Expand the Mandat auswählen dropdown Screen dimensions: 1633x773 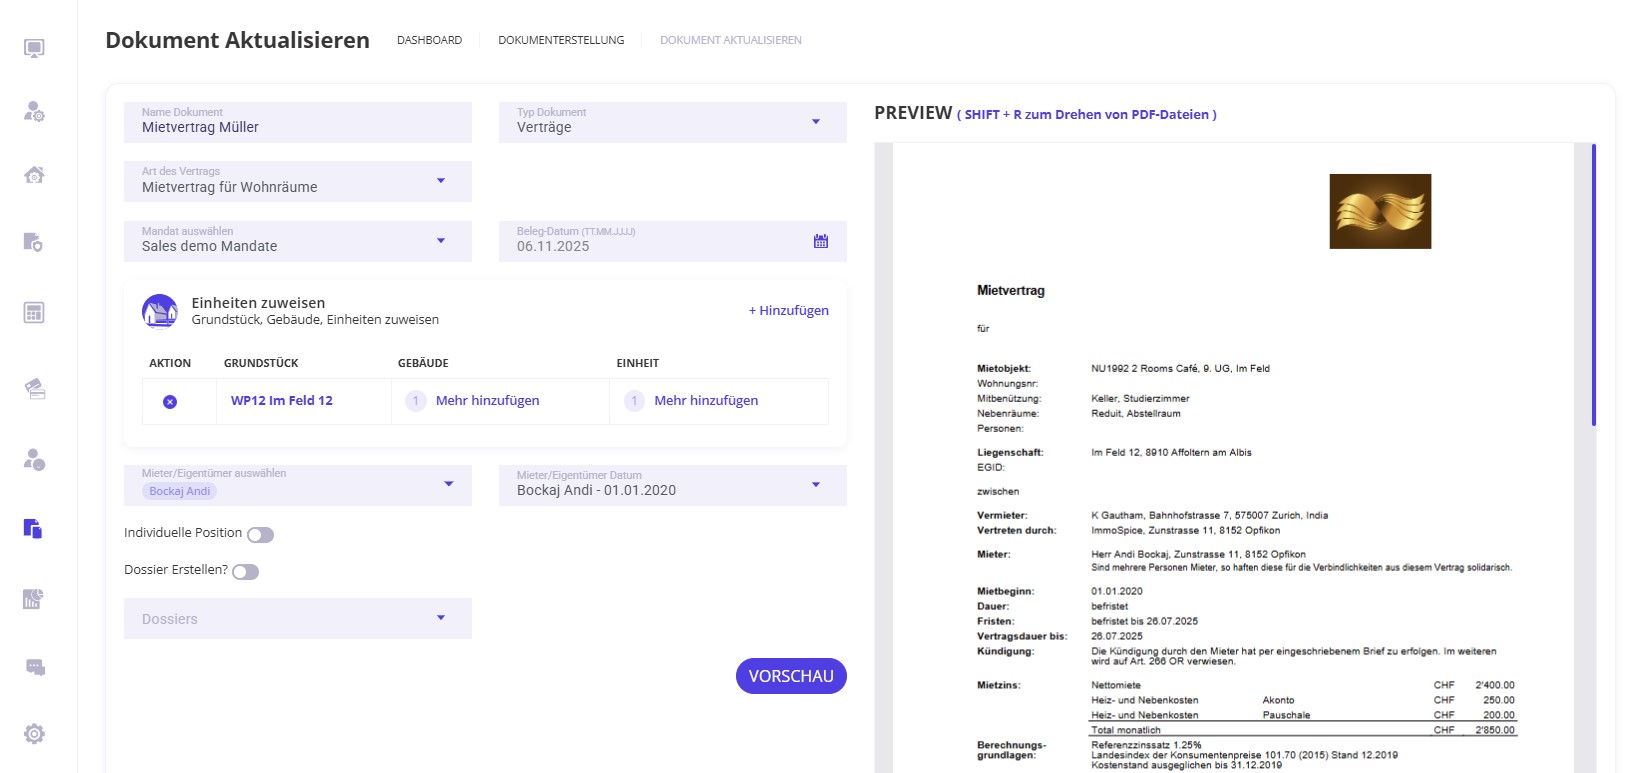click(440, 241)
